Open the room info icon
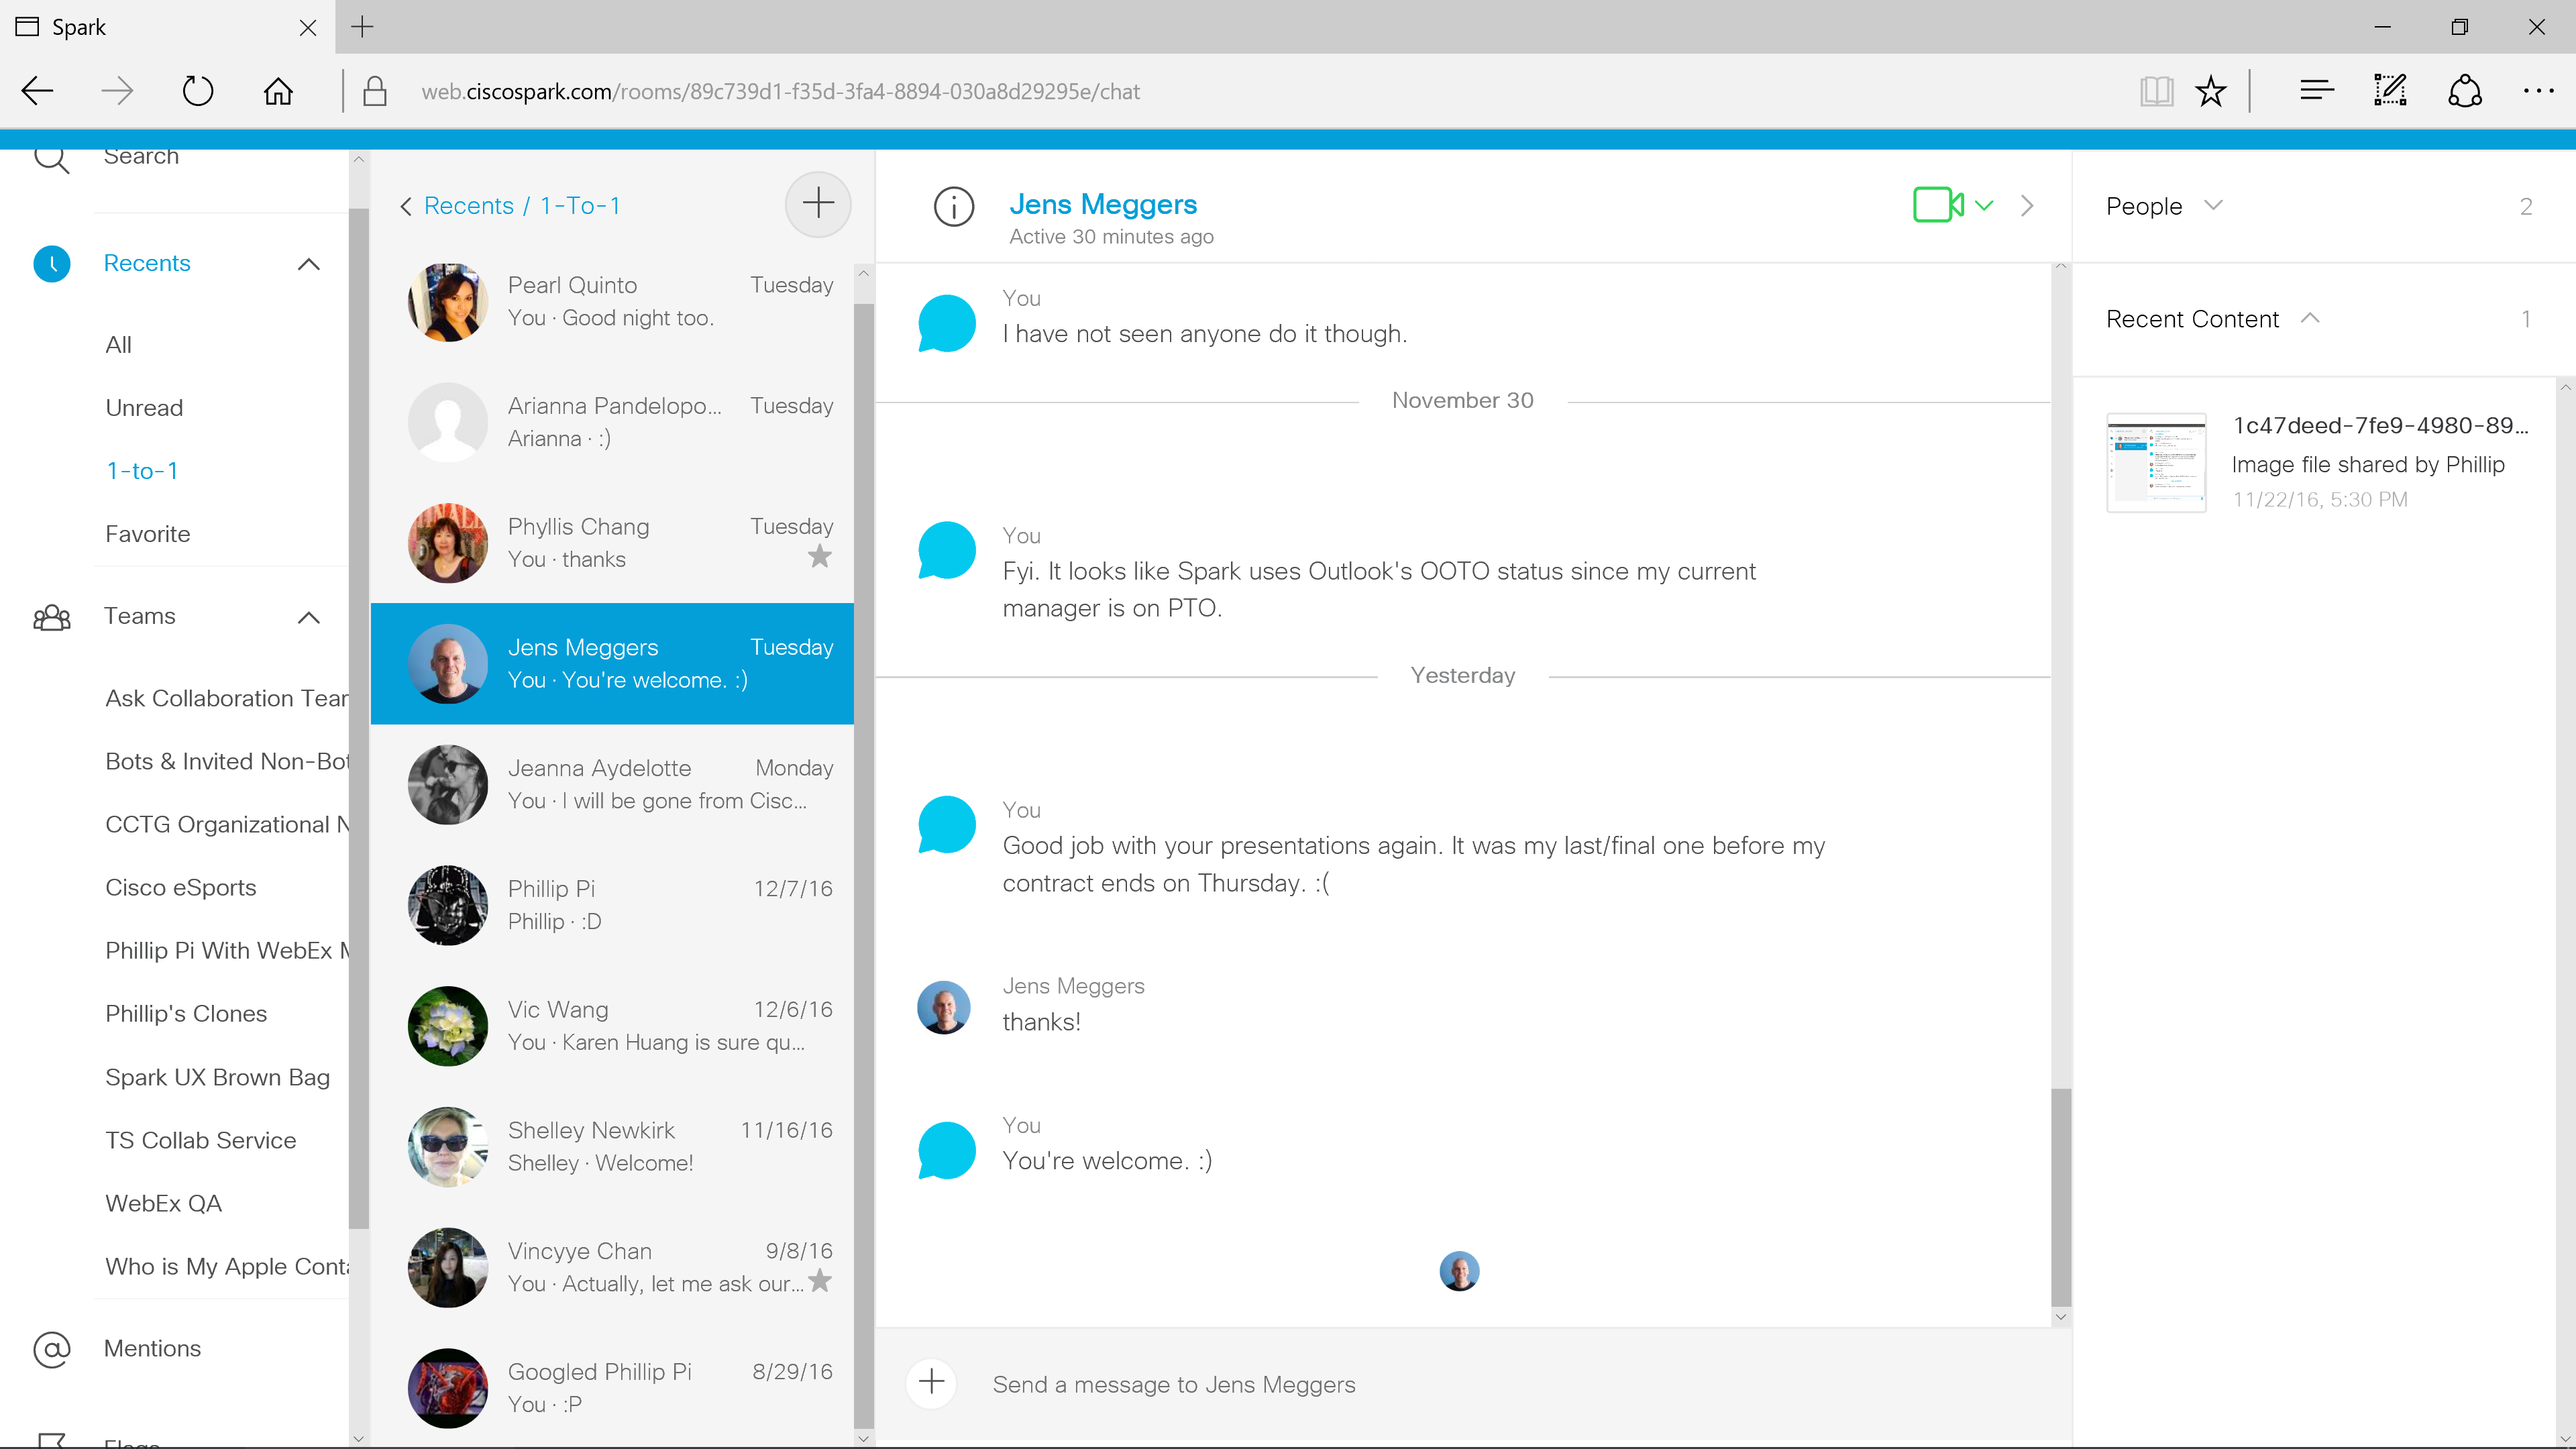The height and width of the screenshot is (1449, 2576). pyautogui.click(x=953, y=206)
